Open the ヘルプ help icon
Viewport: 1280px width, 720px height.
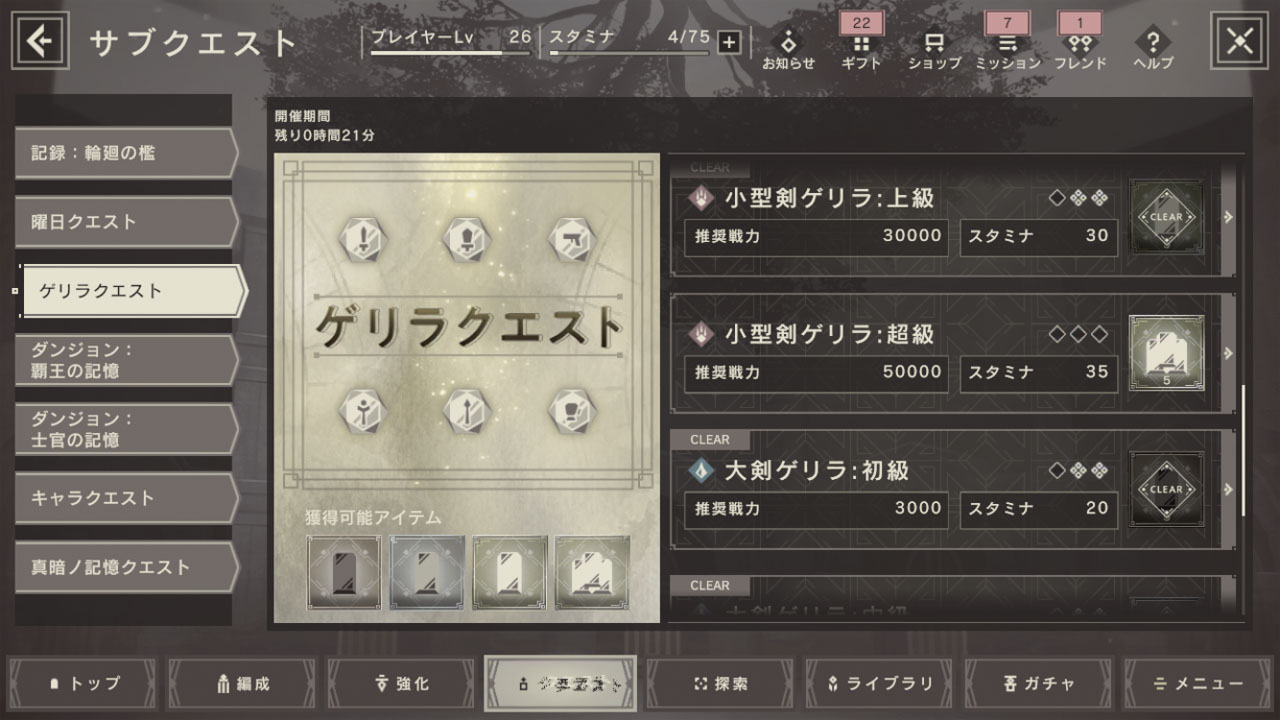tap(1153, 42)
